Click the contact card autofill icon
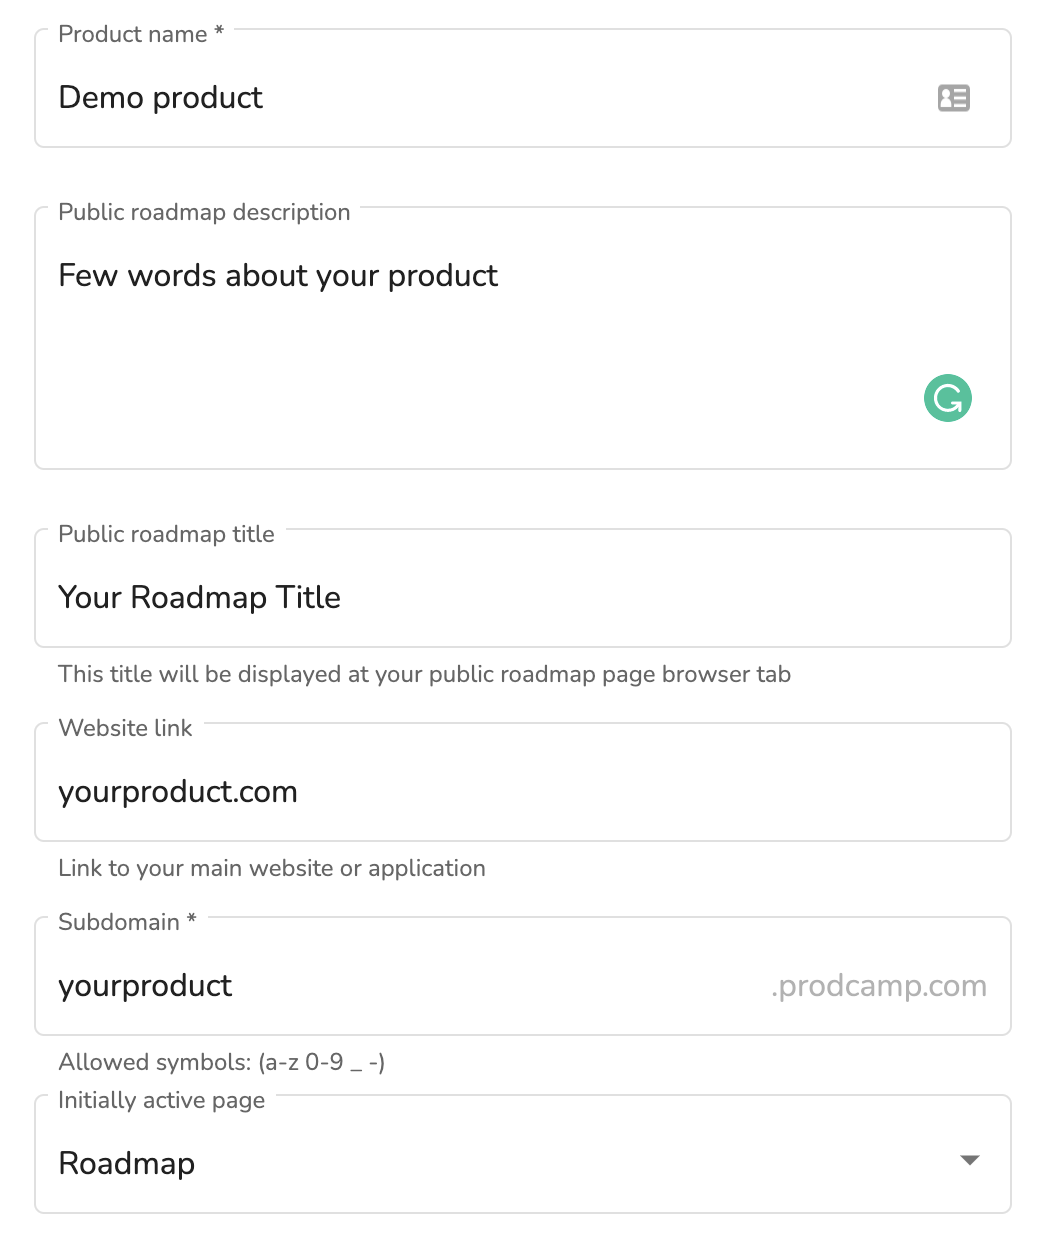 click(953, 98)
